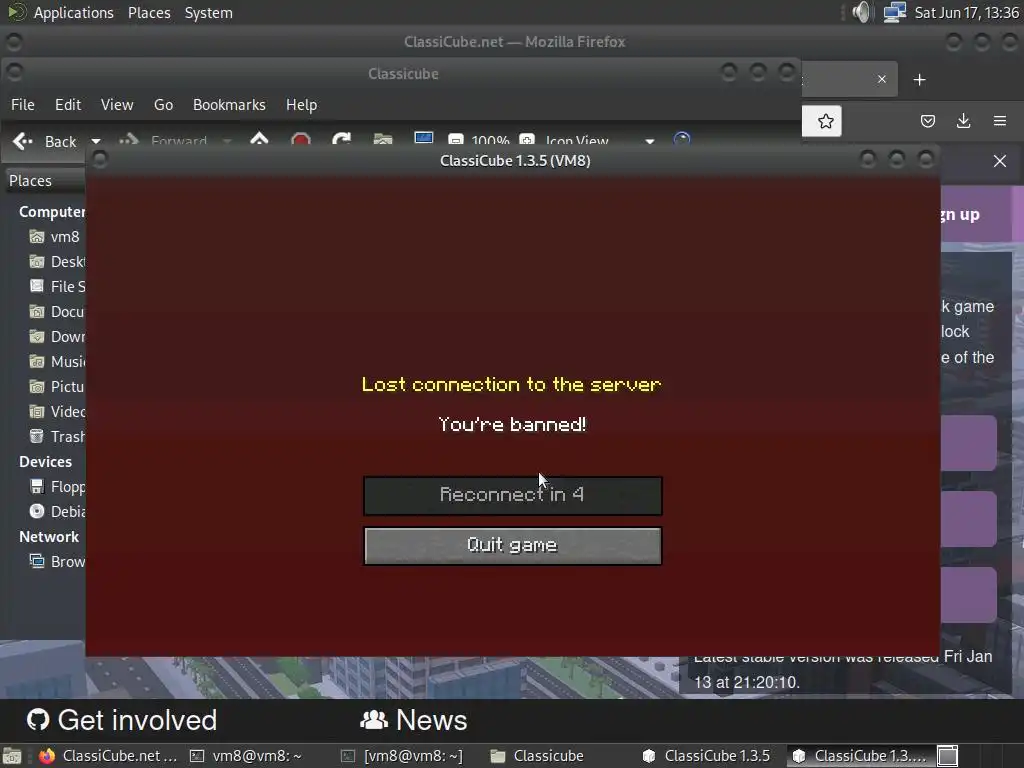Close the current Firefox tab
1024x768 pixels.
882,79
